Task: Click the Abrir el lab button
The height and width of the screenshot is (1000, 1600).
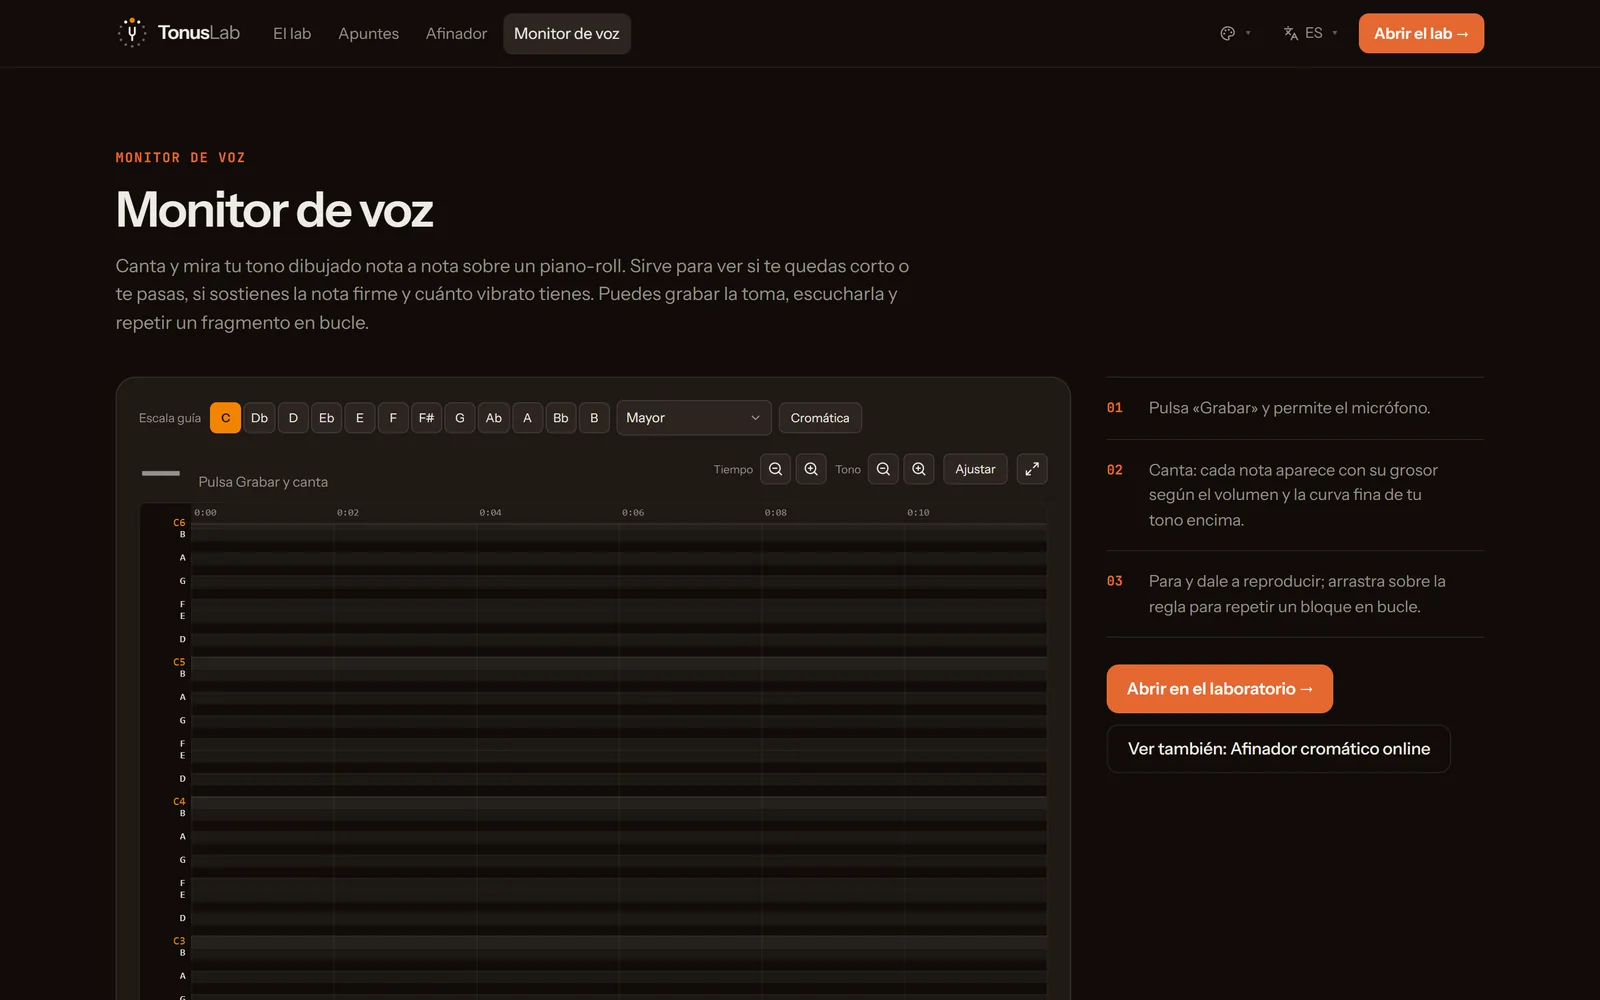Action: click(1421, 33)
